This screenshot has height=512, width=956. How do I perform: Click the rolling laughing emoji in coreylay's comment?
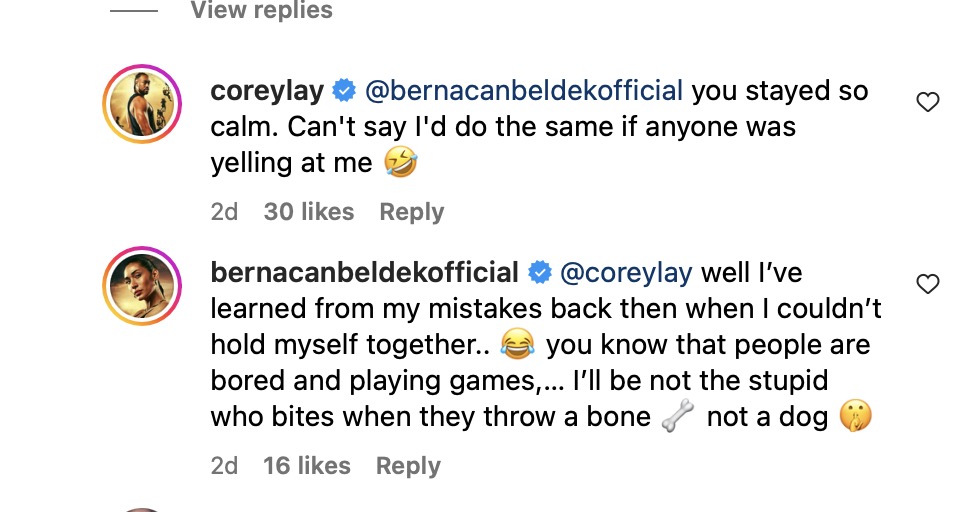400,163
